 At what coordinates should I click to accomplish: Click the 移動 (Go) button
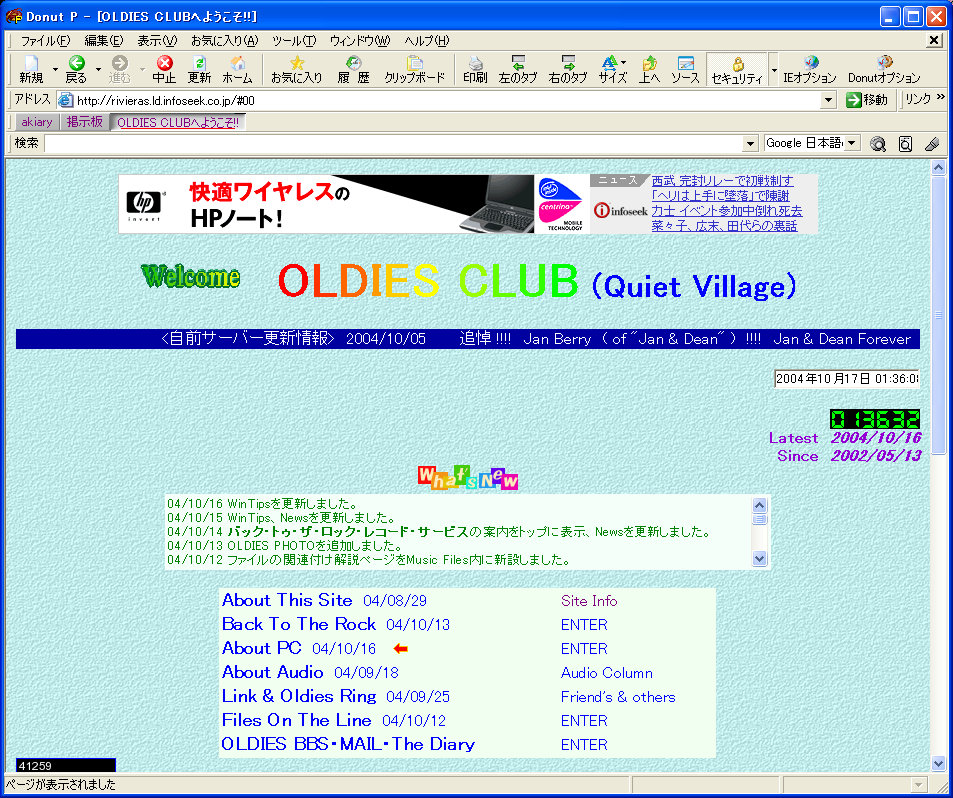click(x=867, y=100)
